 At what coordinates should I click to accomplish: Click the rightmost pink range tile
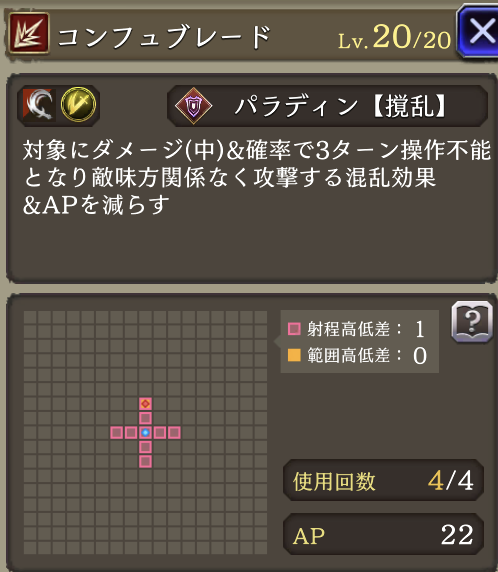pyautogui.click(x=174, y=433)
